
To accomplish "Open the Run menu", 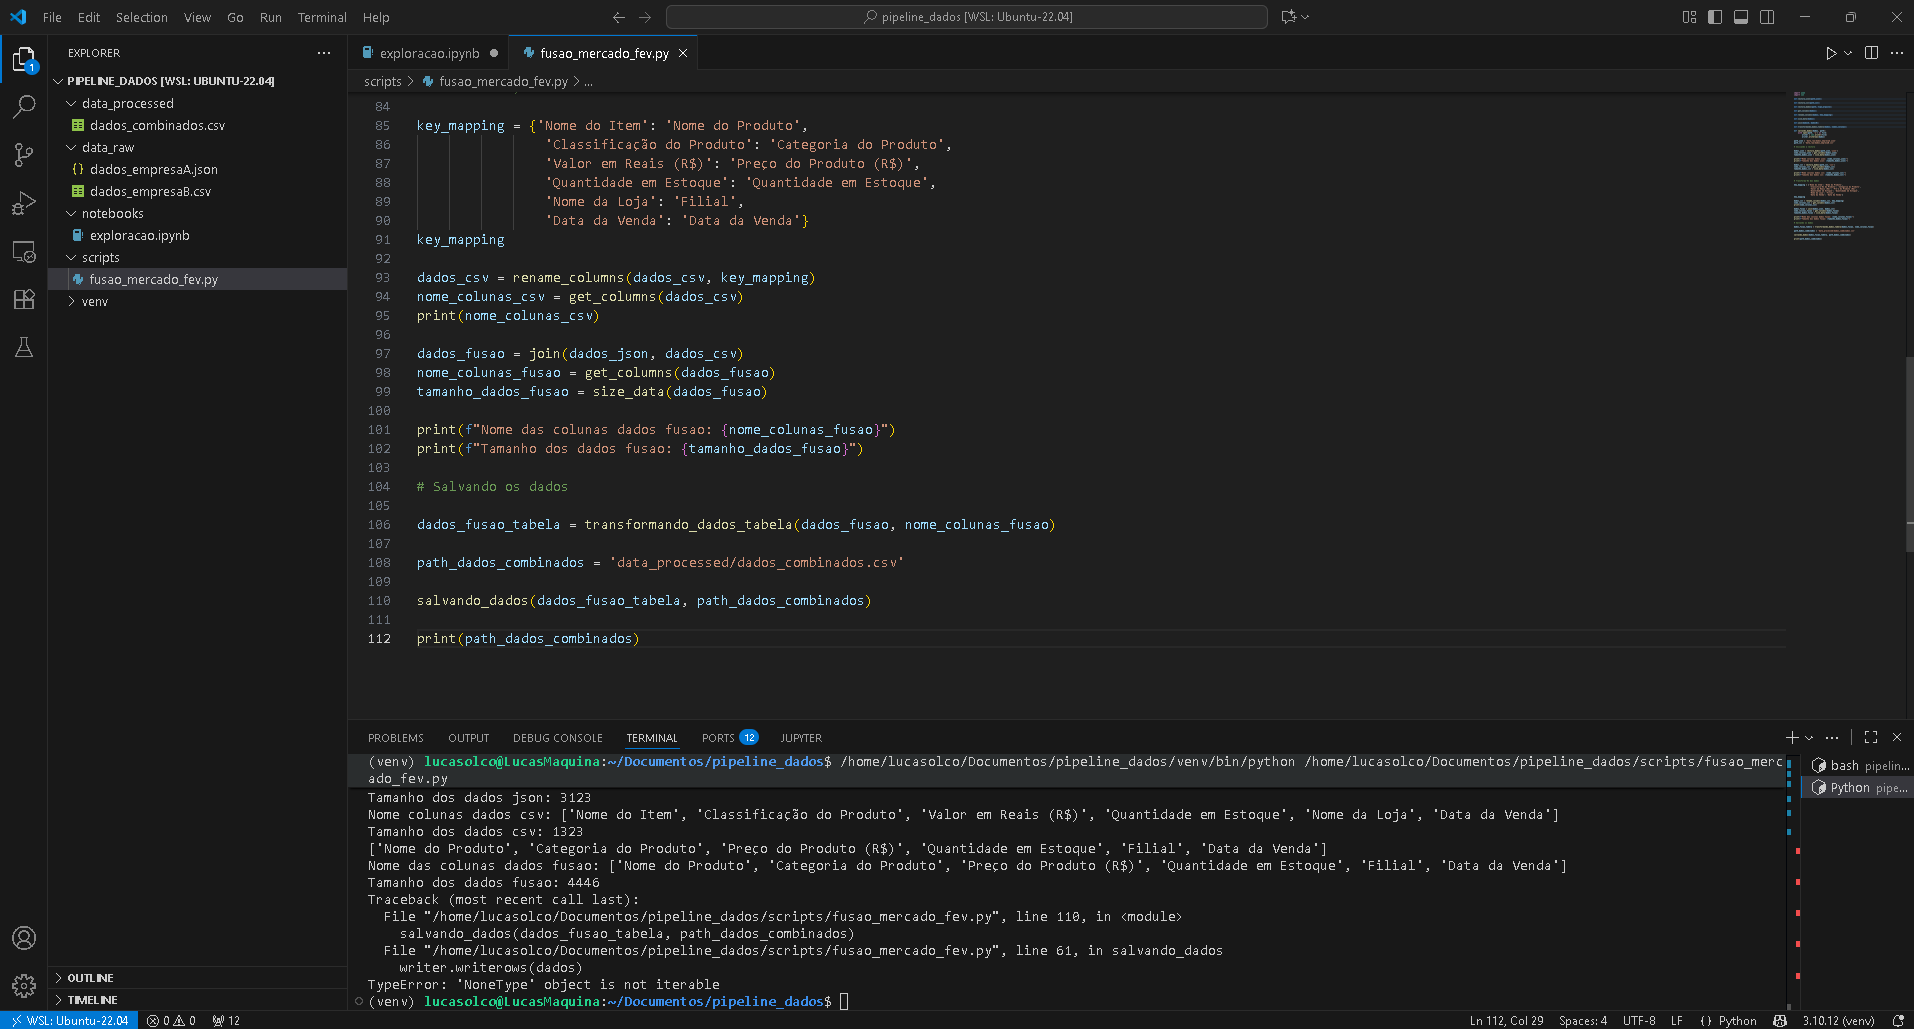I will pyautogui.click(x=270, y=17).
